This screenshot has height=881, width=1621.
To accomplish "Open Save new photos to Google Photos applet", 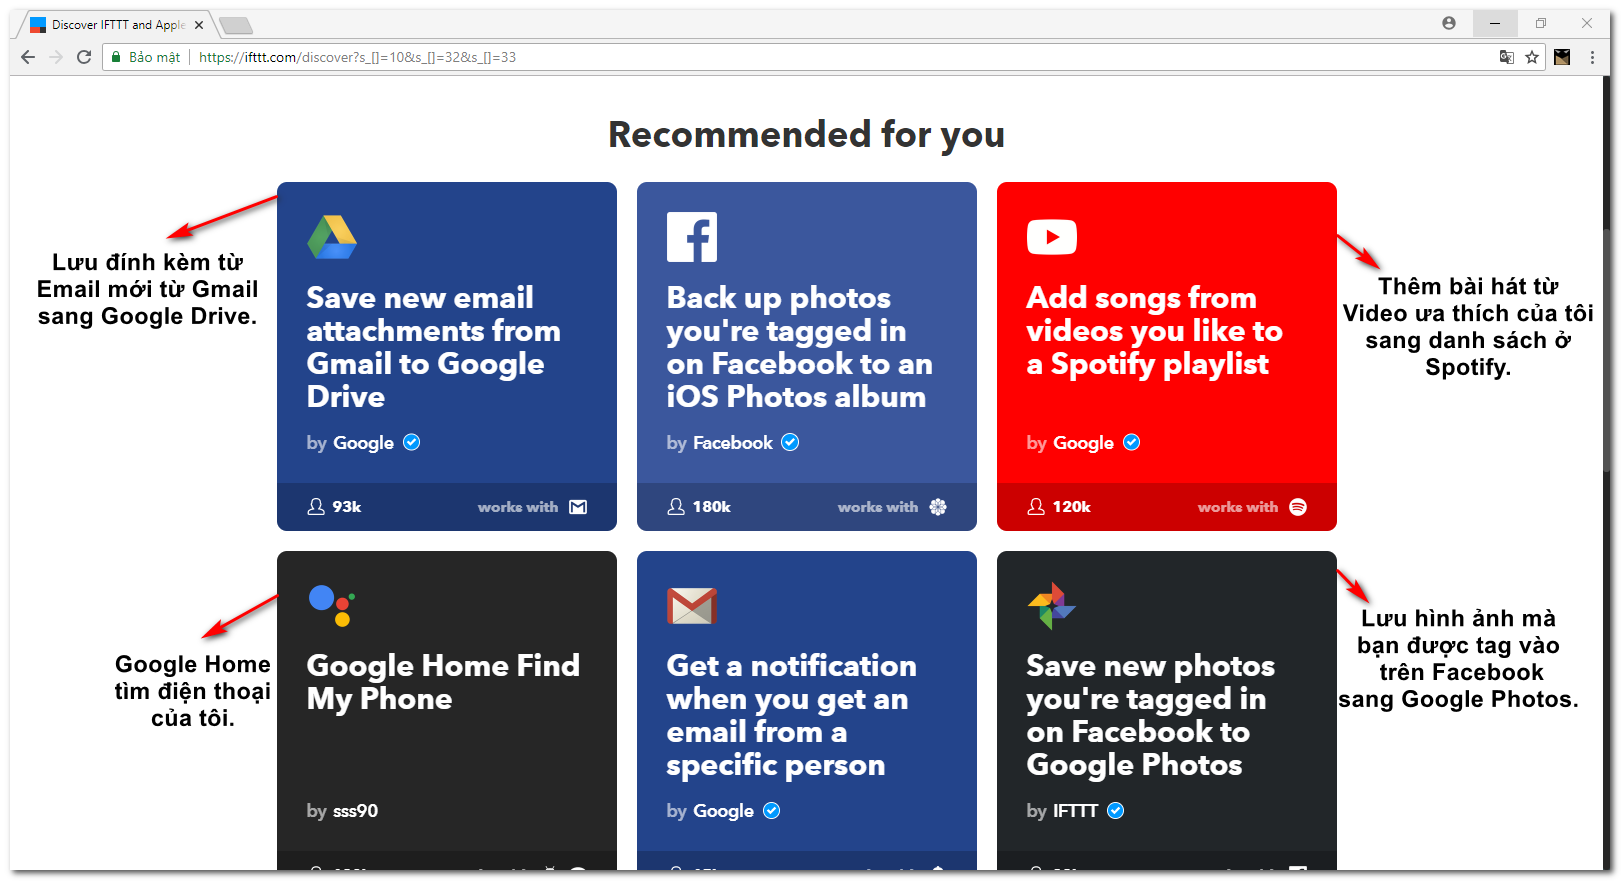I will pyautogui.click(x=1167, y=710).
